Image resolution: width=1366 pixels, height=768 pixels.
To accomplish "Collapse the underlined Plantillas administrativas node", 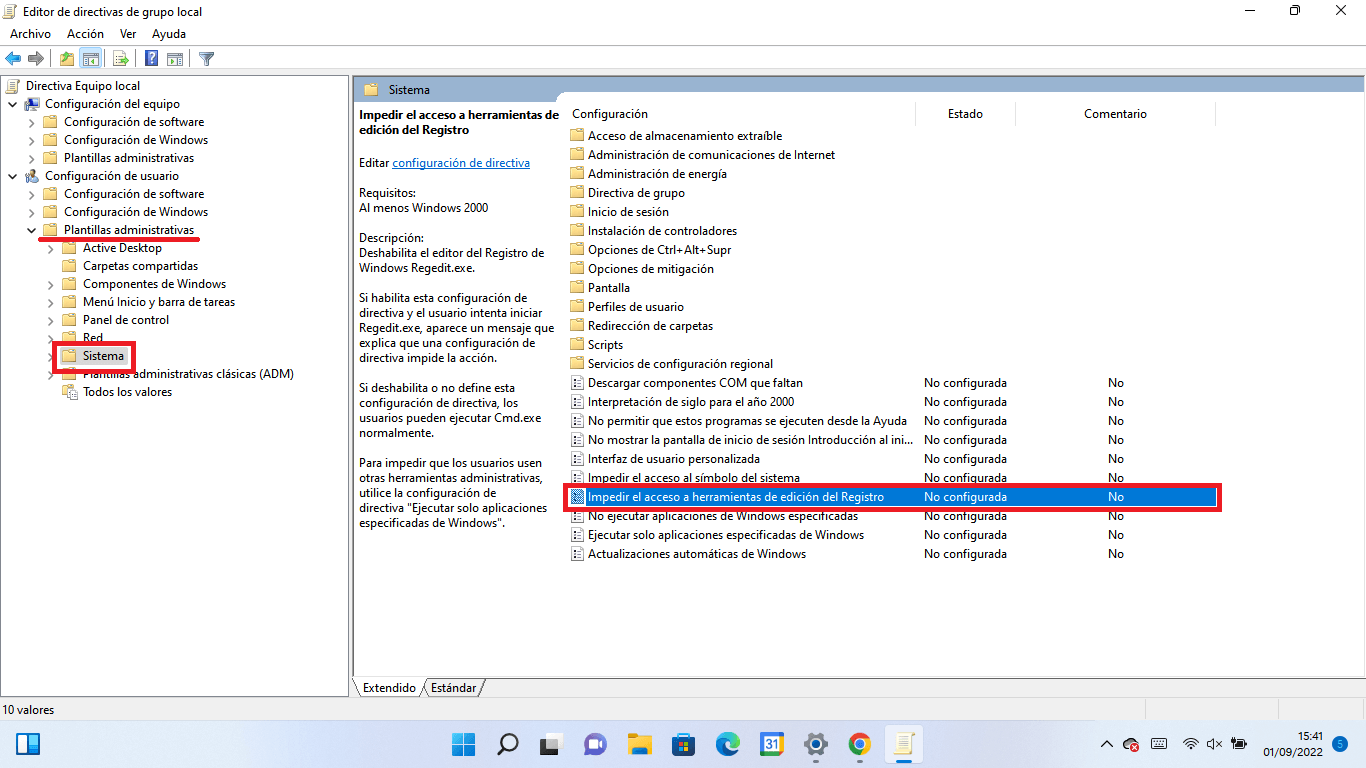I will [x=31, y=230].
